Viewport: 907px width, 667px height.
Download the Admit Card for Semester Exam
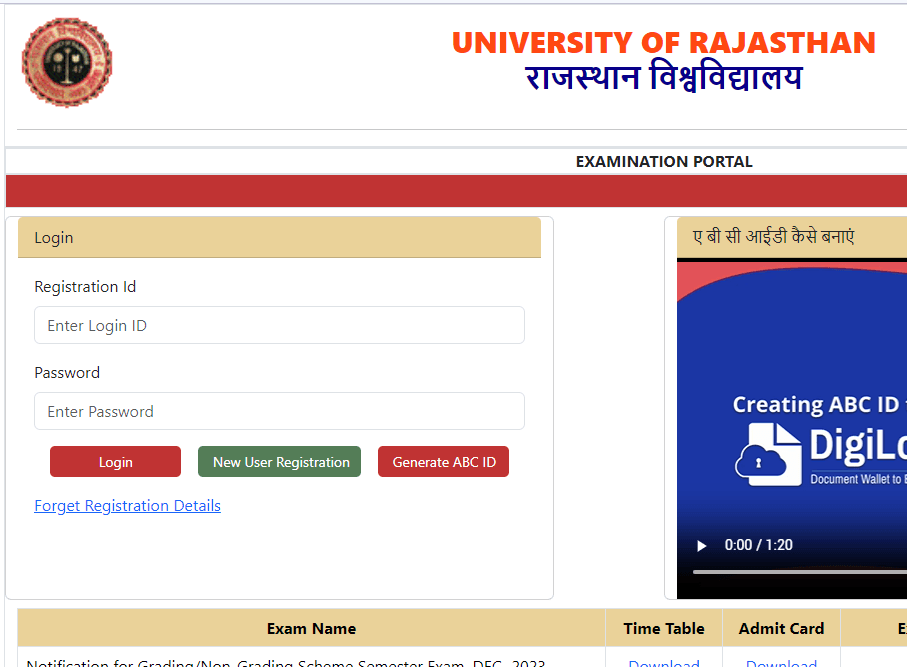781,663
